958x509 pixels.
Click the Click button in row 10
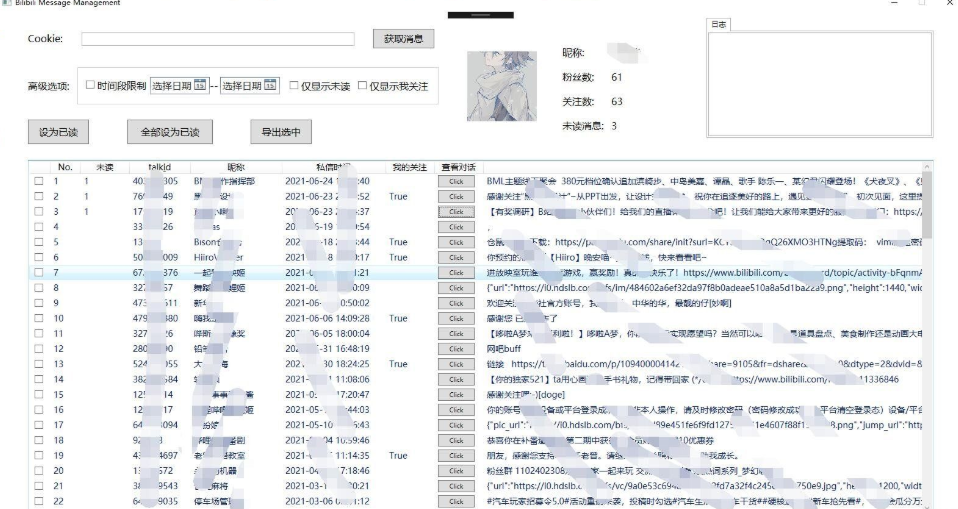pyautogui.click(x=456, y=318)
